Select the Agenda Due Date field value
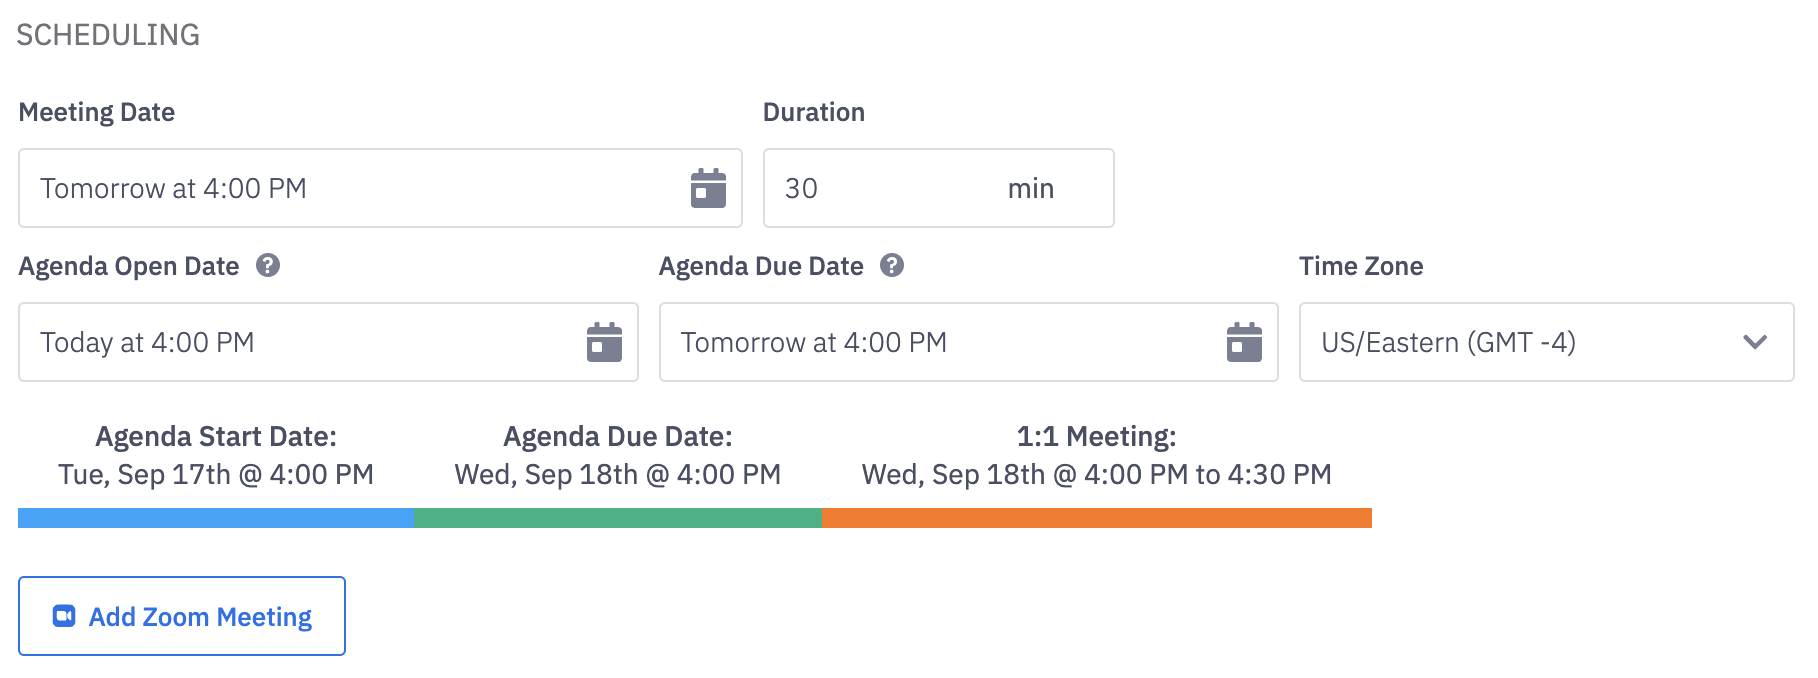Screen dimensions: 1818x678 pyautogui.click(x=900, y=342)
